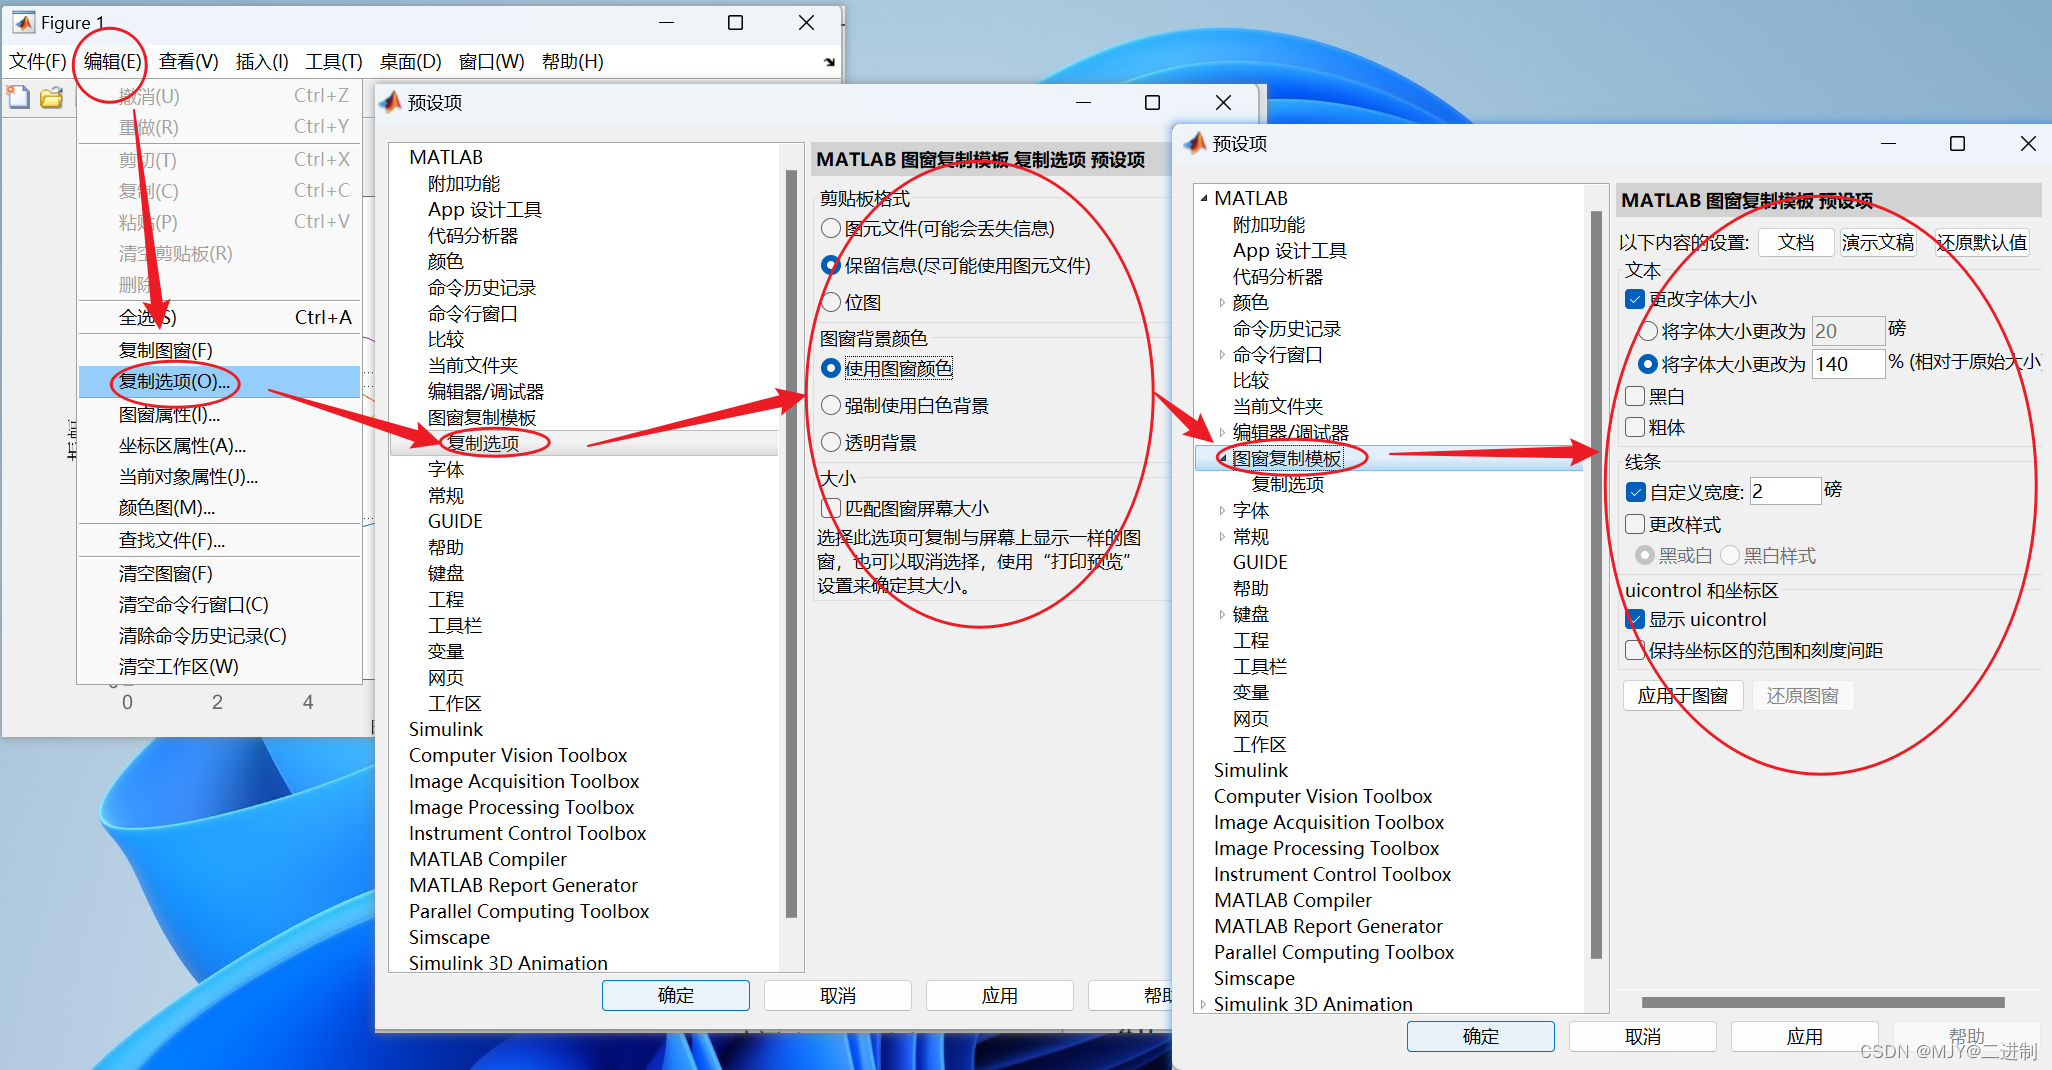2052x1070 pixels.
Task: Click the 演示文稿 settings preset button
Action: pos(1878,242)
